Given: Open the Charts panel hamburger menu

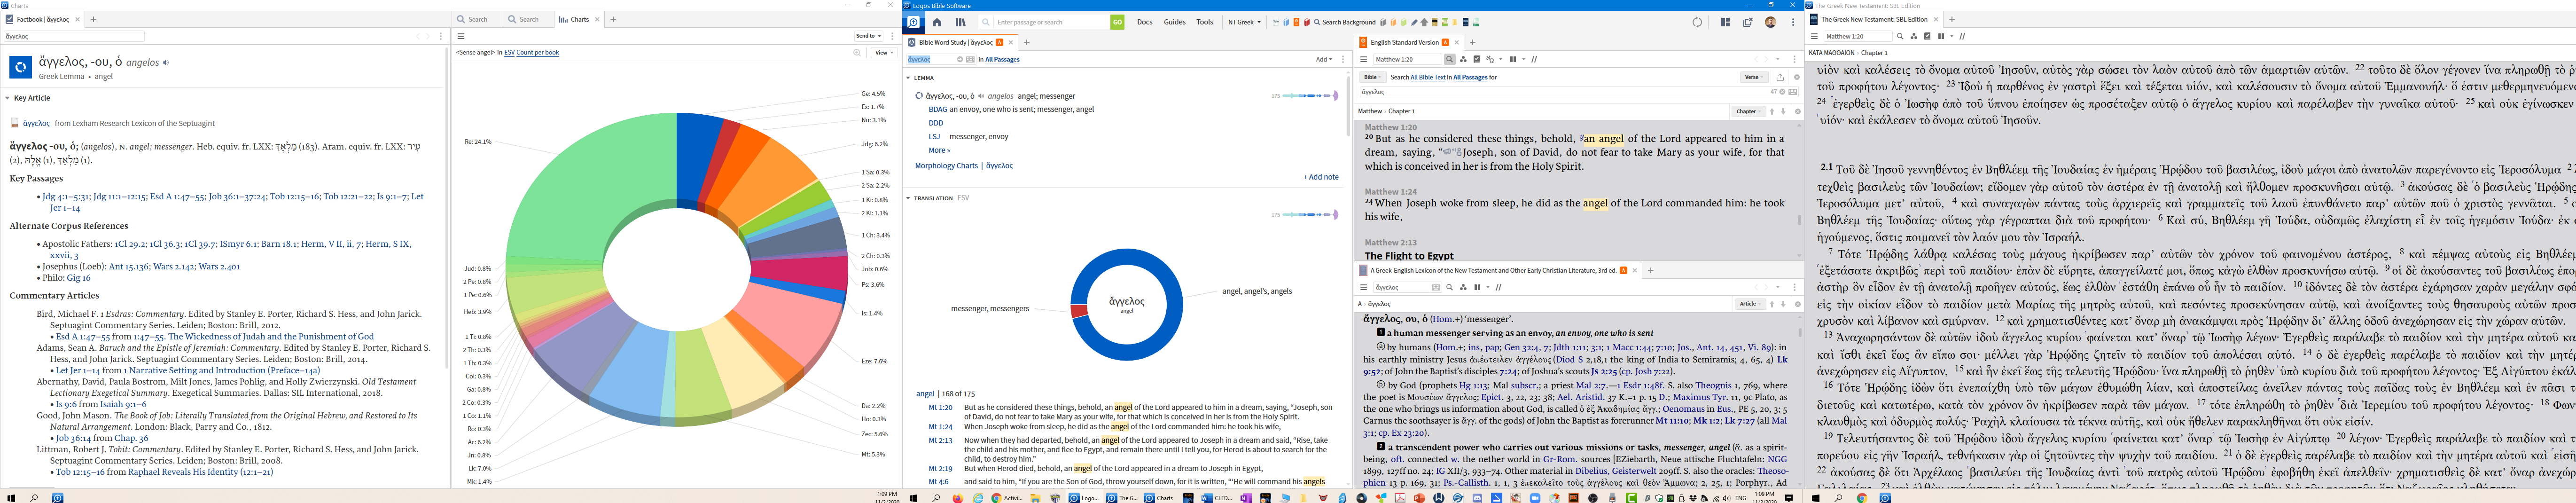Looking at the screenshot, I should [461, 36].
